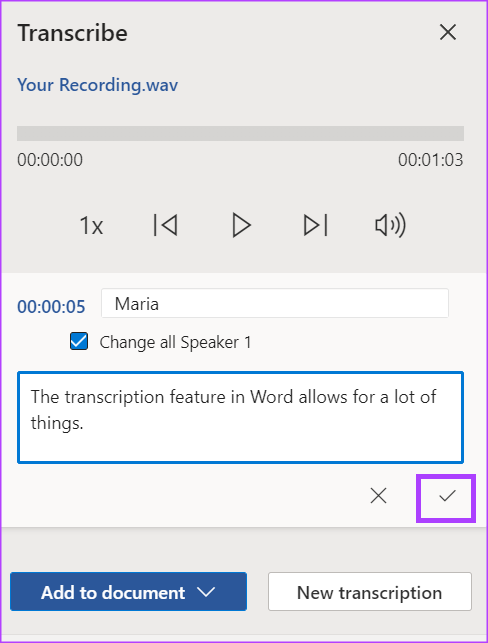Close the Transcribe pane
The width and height of the screenshot is (488, 643).
pos(448,32)
